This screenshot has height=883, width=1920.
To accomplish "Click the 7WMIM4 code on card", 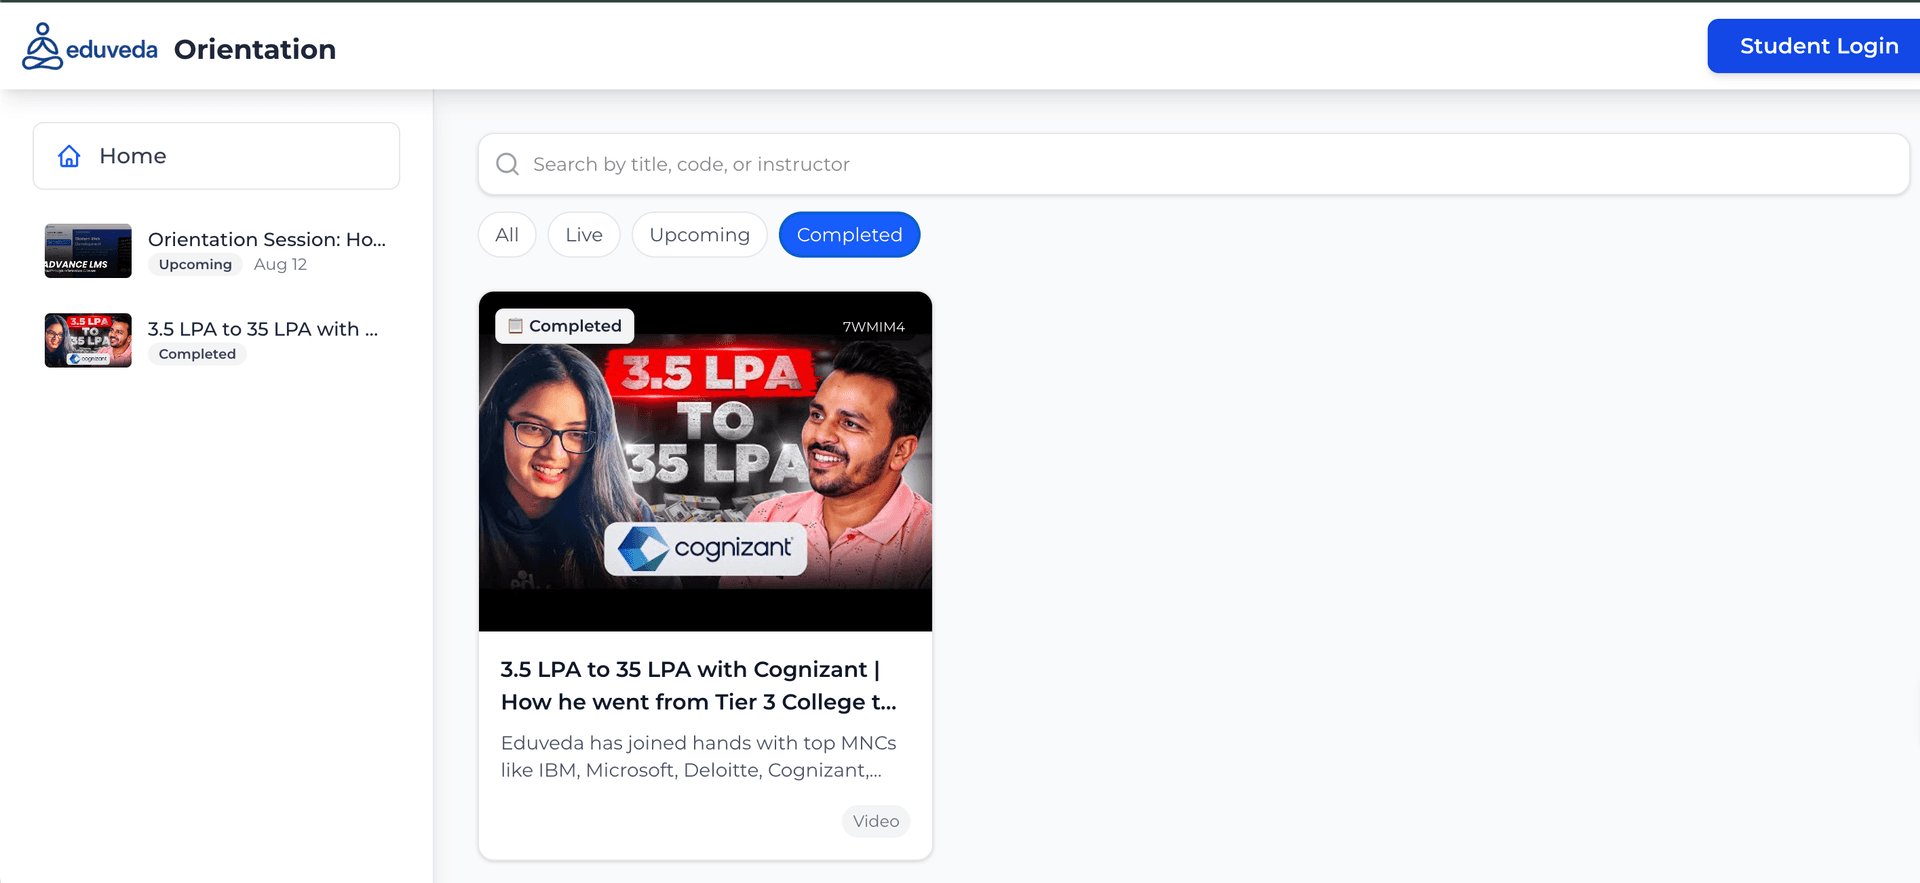I will (x=873, y=327).
